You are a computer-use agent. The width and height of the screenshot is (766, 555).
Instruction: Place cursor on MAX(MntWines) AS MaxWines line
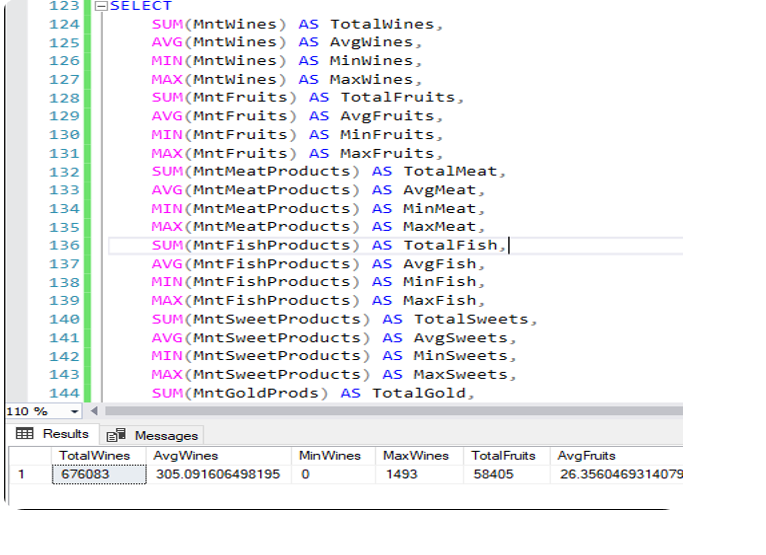(286, 79)
